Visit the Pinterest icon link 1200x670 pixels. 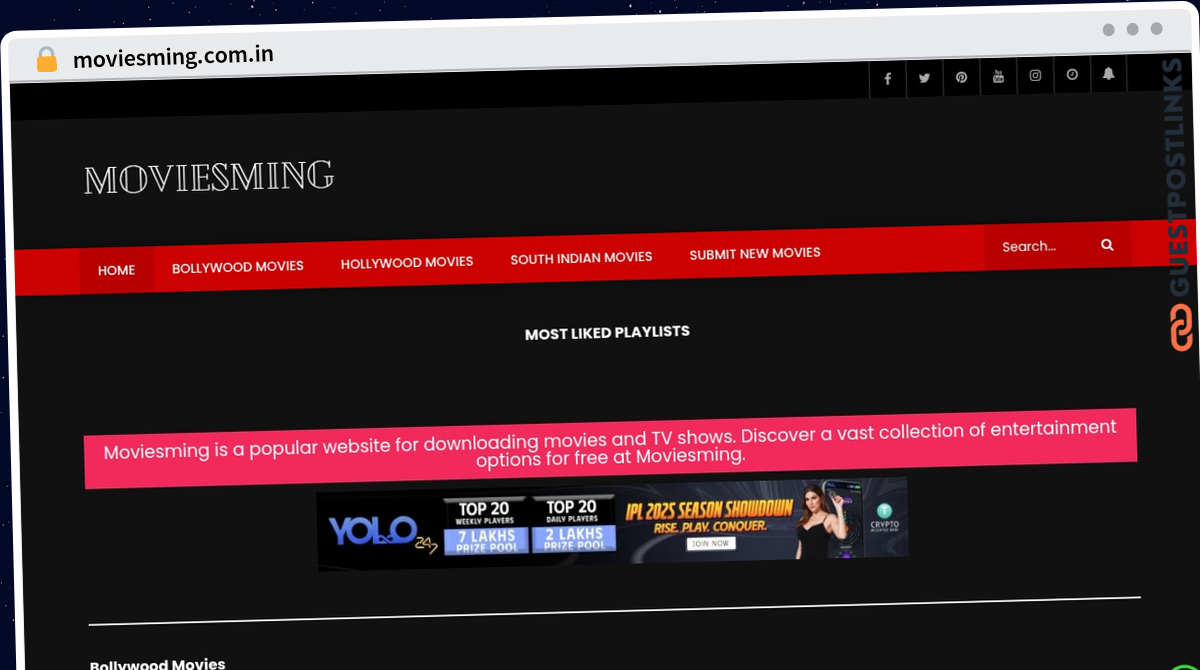point(961,77)
